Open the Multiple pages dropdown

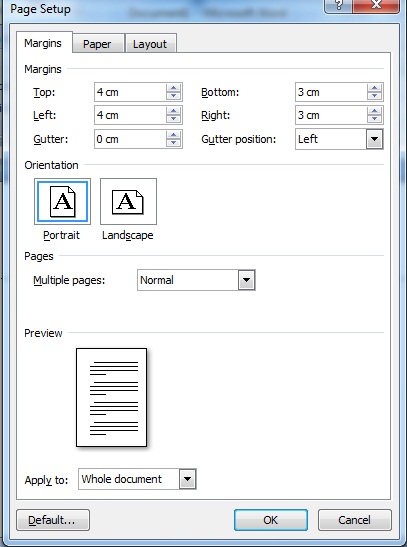(x=247, y=280)
